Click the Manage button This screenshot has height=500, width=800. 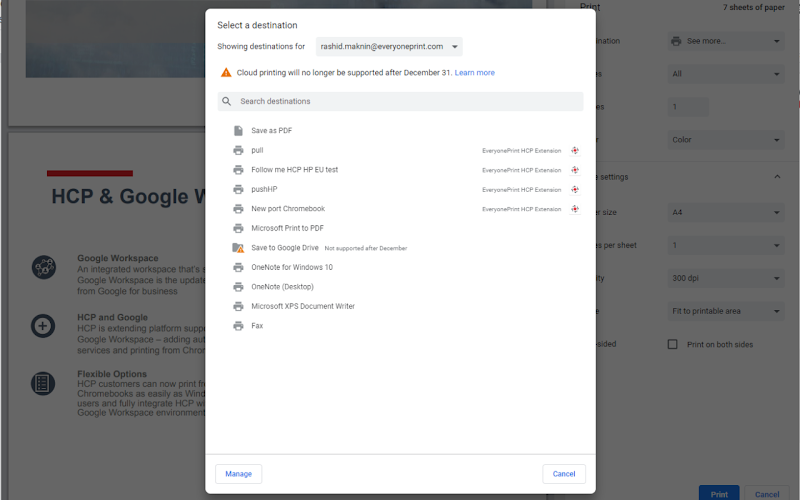(x=238, y=474)
